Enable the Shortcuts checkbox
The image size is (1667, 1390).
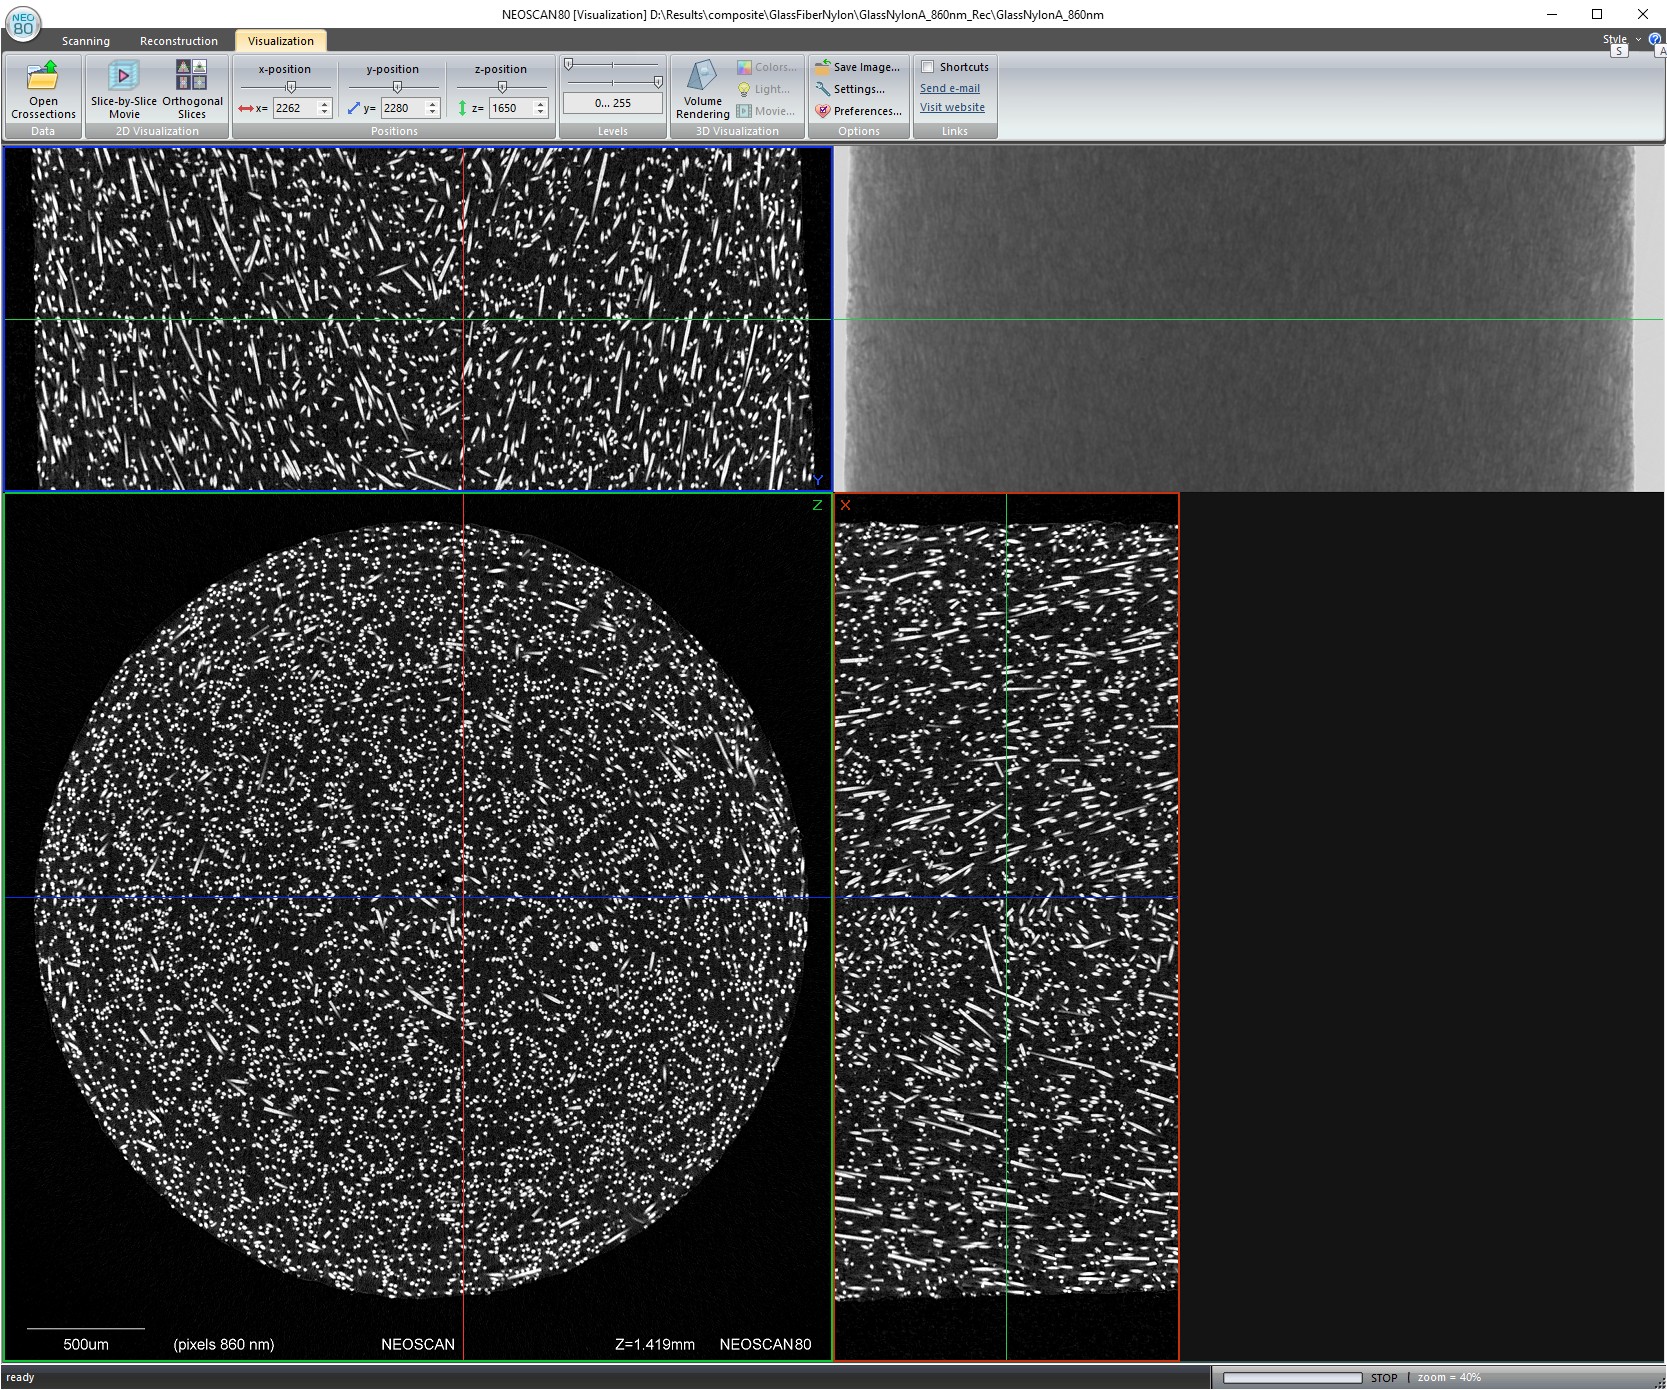[x=928, y=67]
